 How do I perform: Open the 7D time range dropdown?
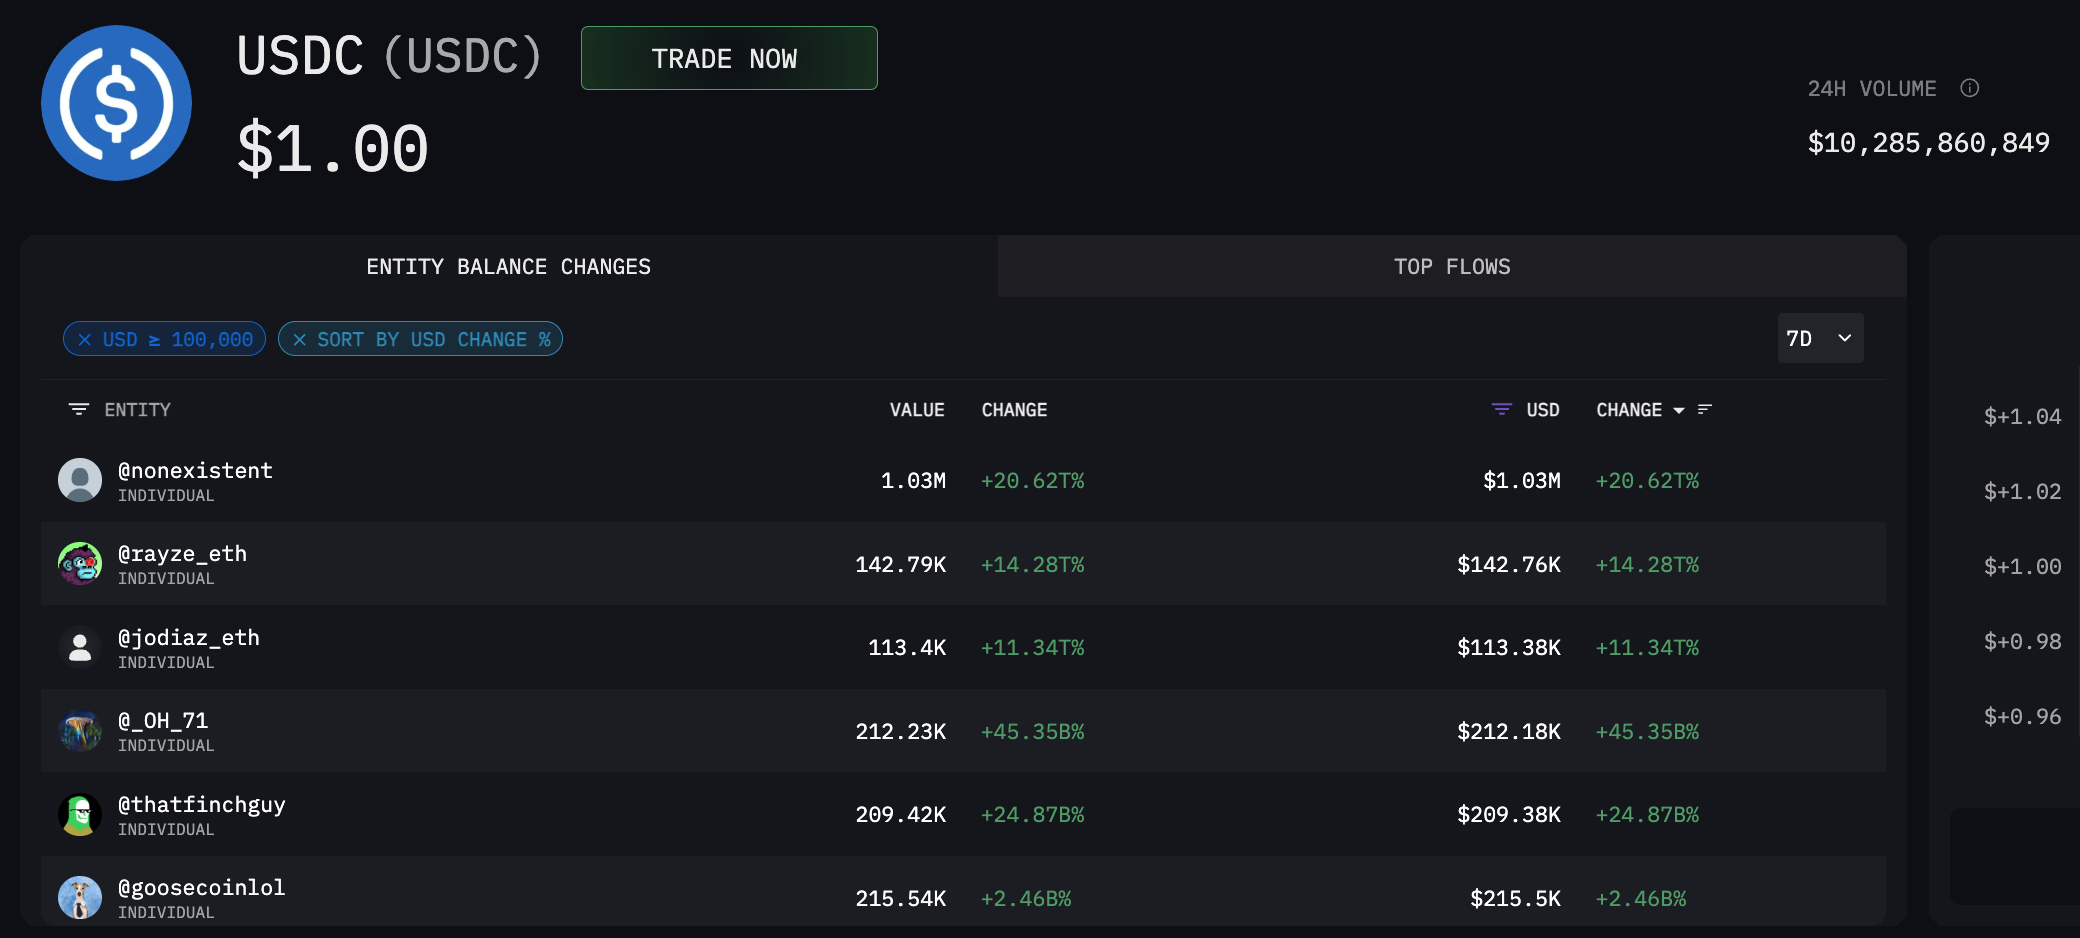[1820, 338]
